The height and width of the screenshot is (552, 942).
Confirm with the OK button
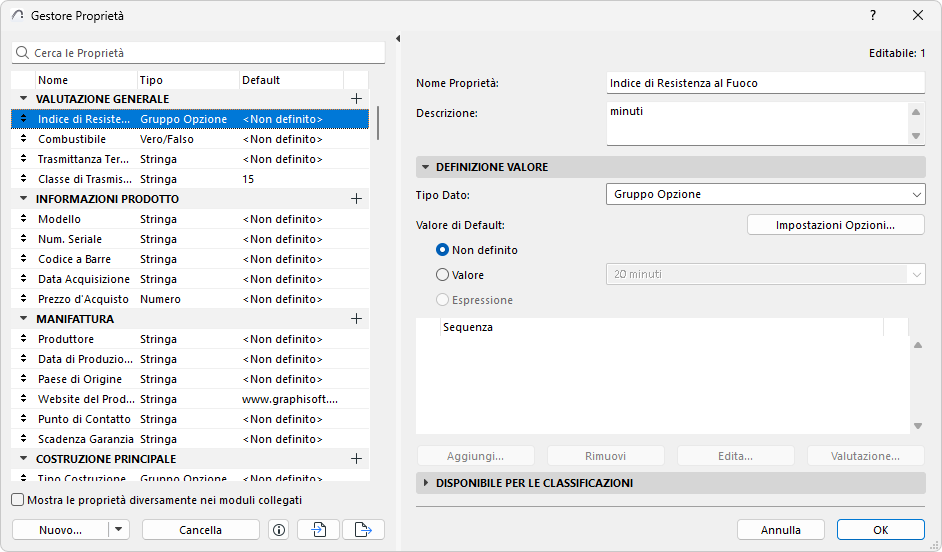tap(881, 530)
